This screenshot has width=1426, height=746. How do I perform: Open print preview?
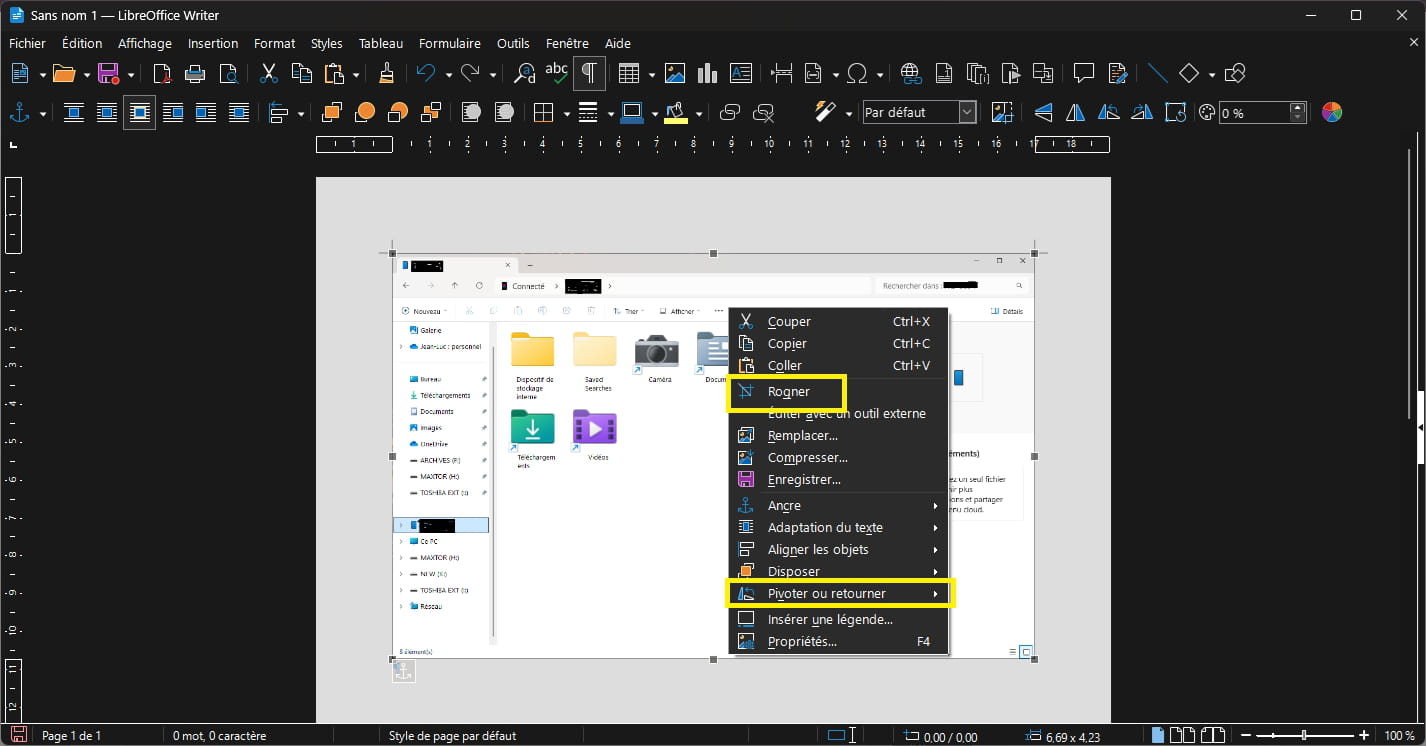tap(229, 73)
